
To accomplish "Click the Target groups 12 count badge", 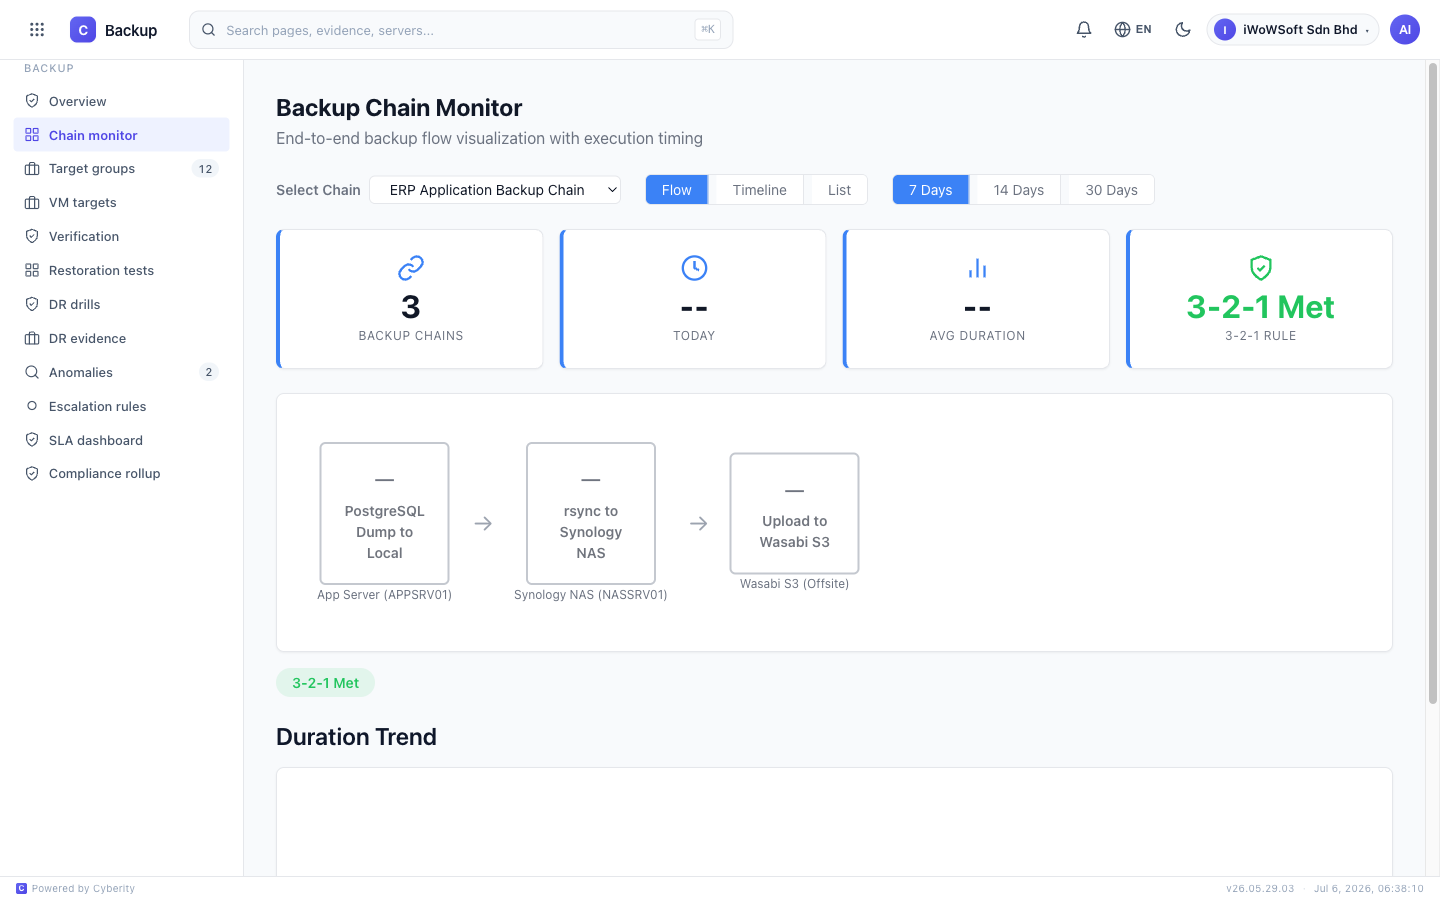I will pos(205,169).
